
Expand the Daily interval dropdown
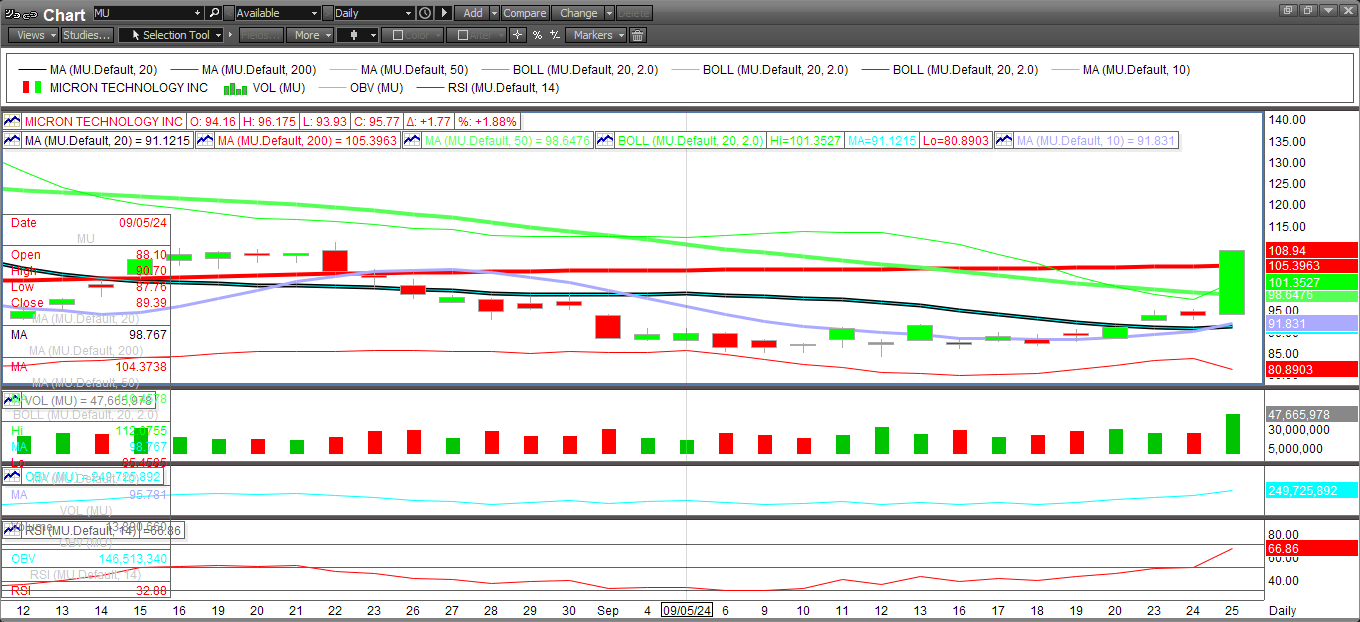tap(407, 13)
